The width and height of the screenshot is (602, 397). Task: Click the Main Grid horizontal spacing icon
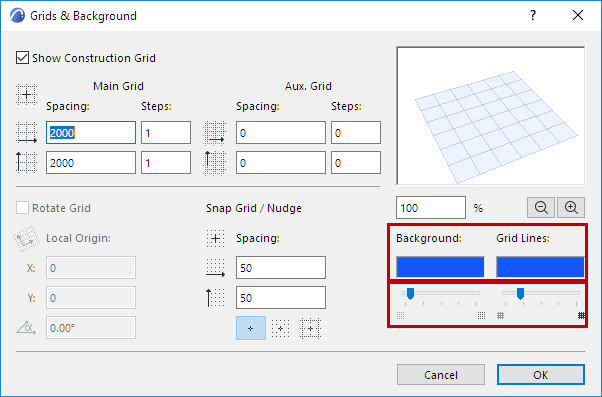26,133
